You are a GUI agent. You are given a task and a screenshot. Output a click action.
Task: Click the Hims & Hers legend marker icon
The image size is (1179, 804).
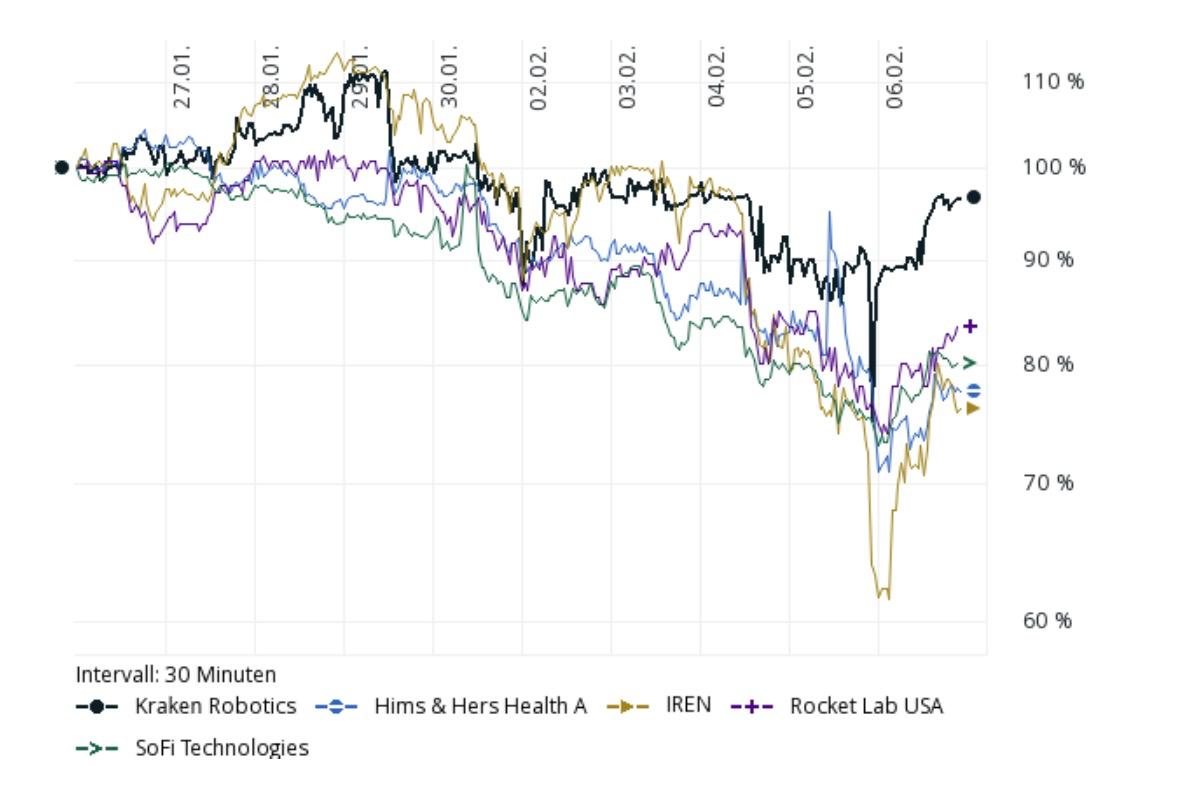click(336, 706)
